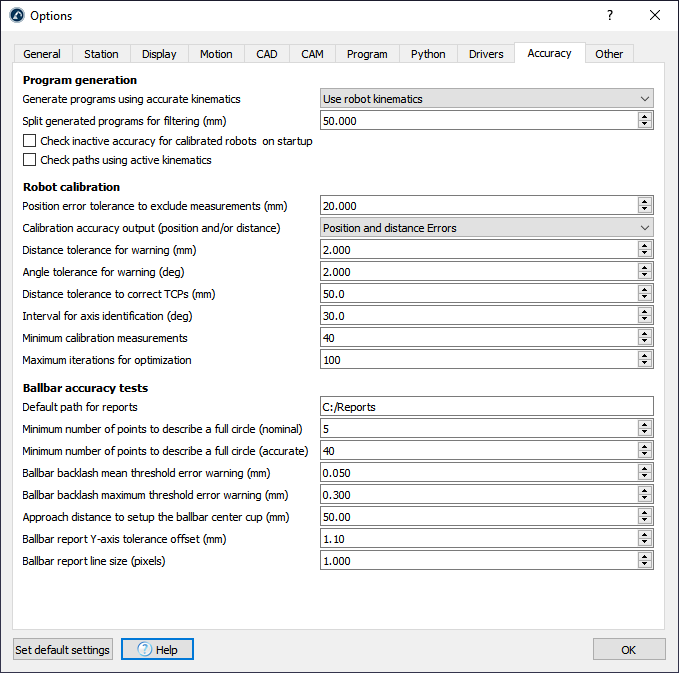
Task: Confirm with the OK button
Action: tap(628, 649)
